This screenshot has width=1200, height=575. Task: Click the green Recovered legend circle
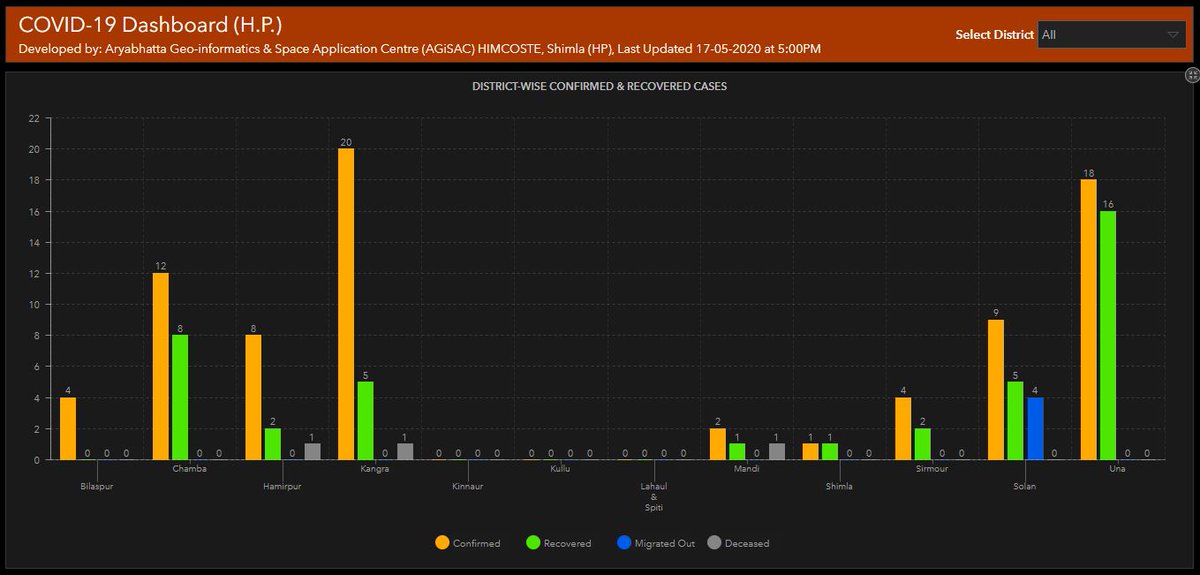coord(533,543)
